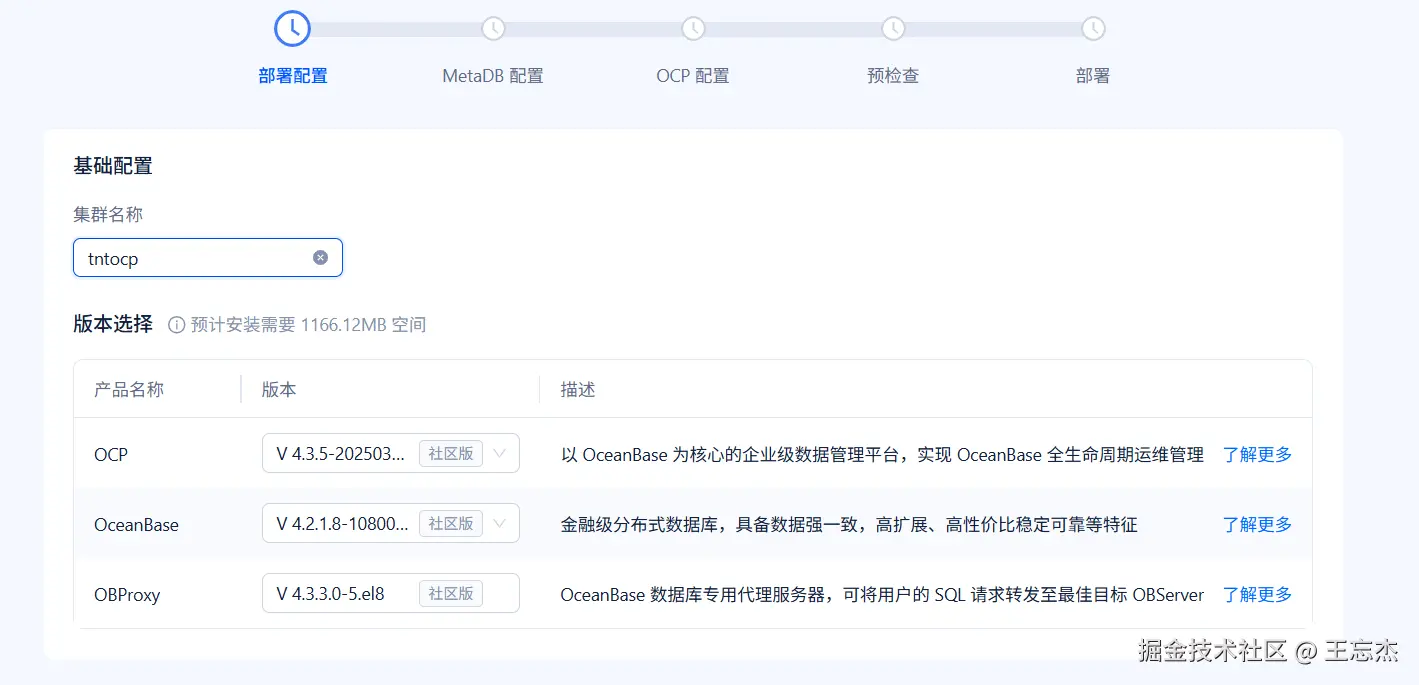Click the text 预计安装需要 1166.12MB 空间
The height and width of the screenshot is (685, 1419).
click(x=309, y=325)
